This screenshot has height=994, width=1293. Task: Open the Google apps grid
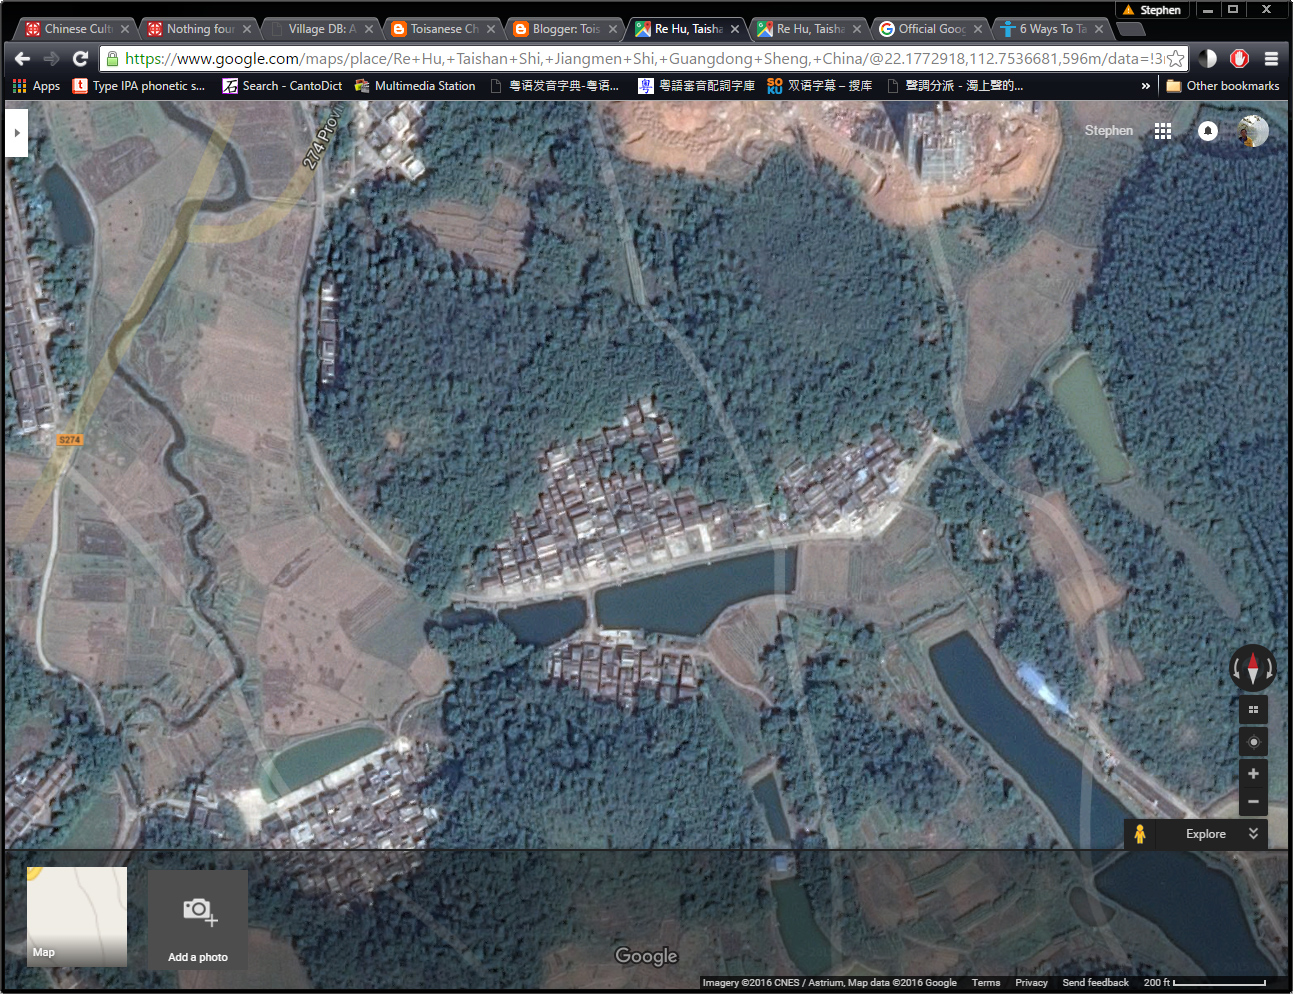[1162, 131]
